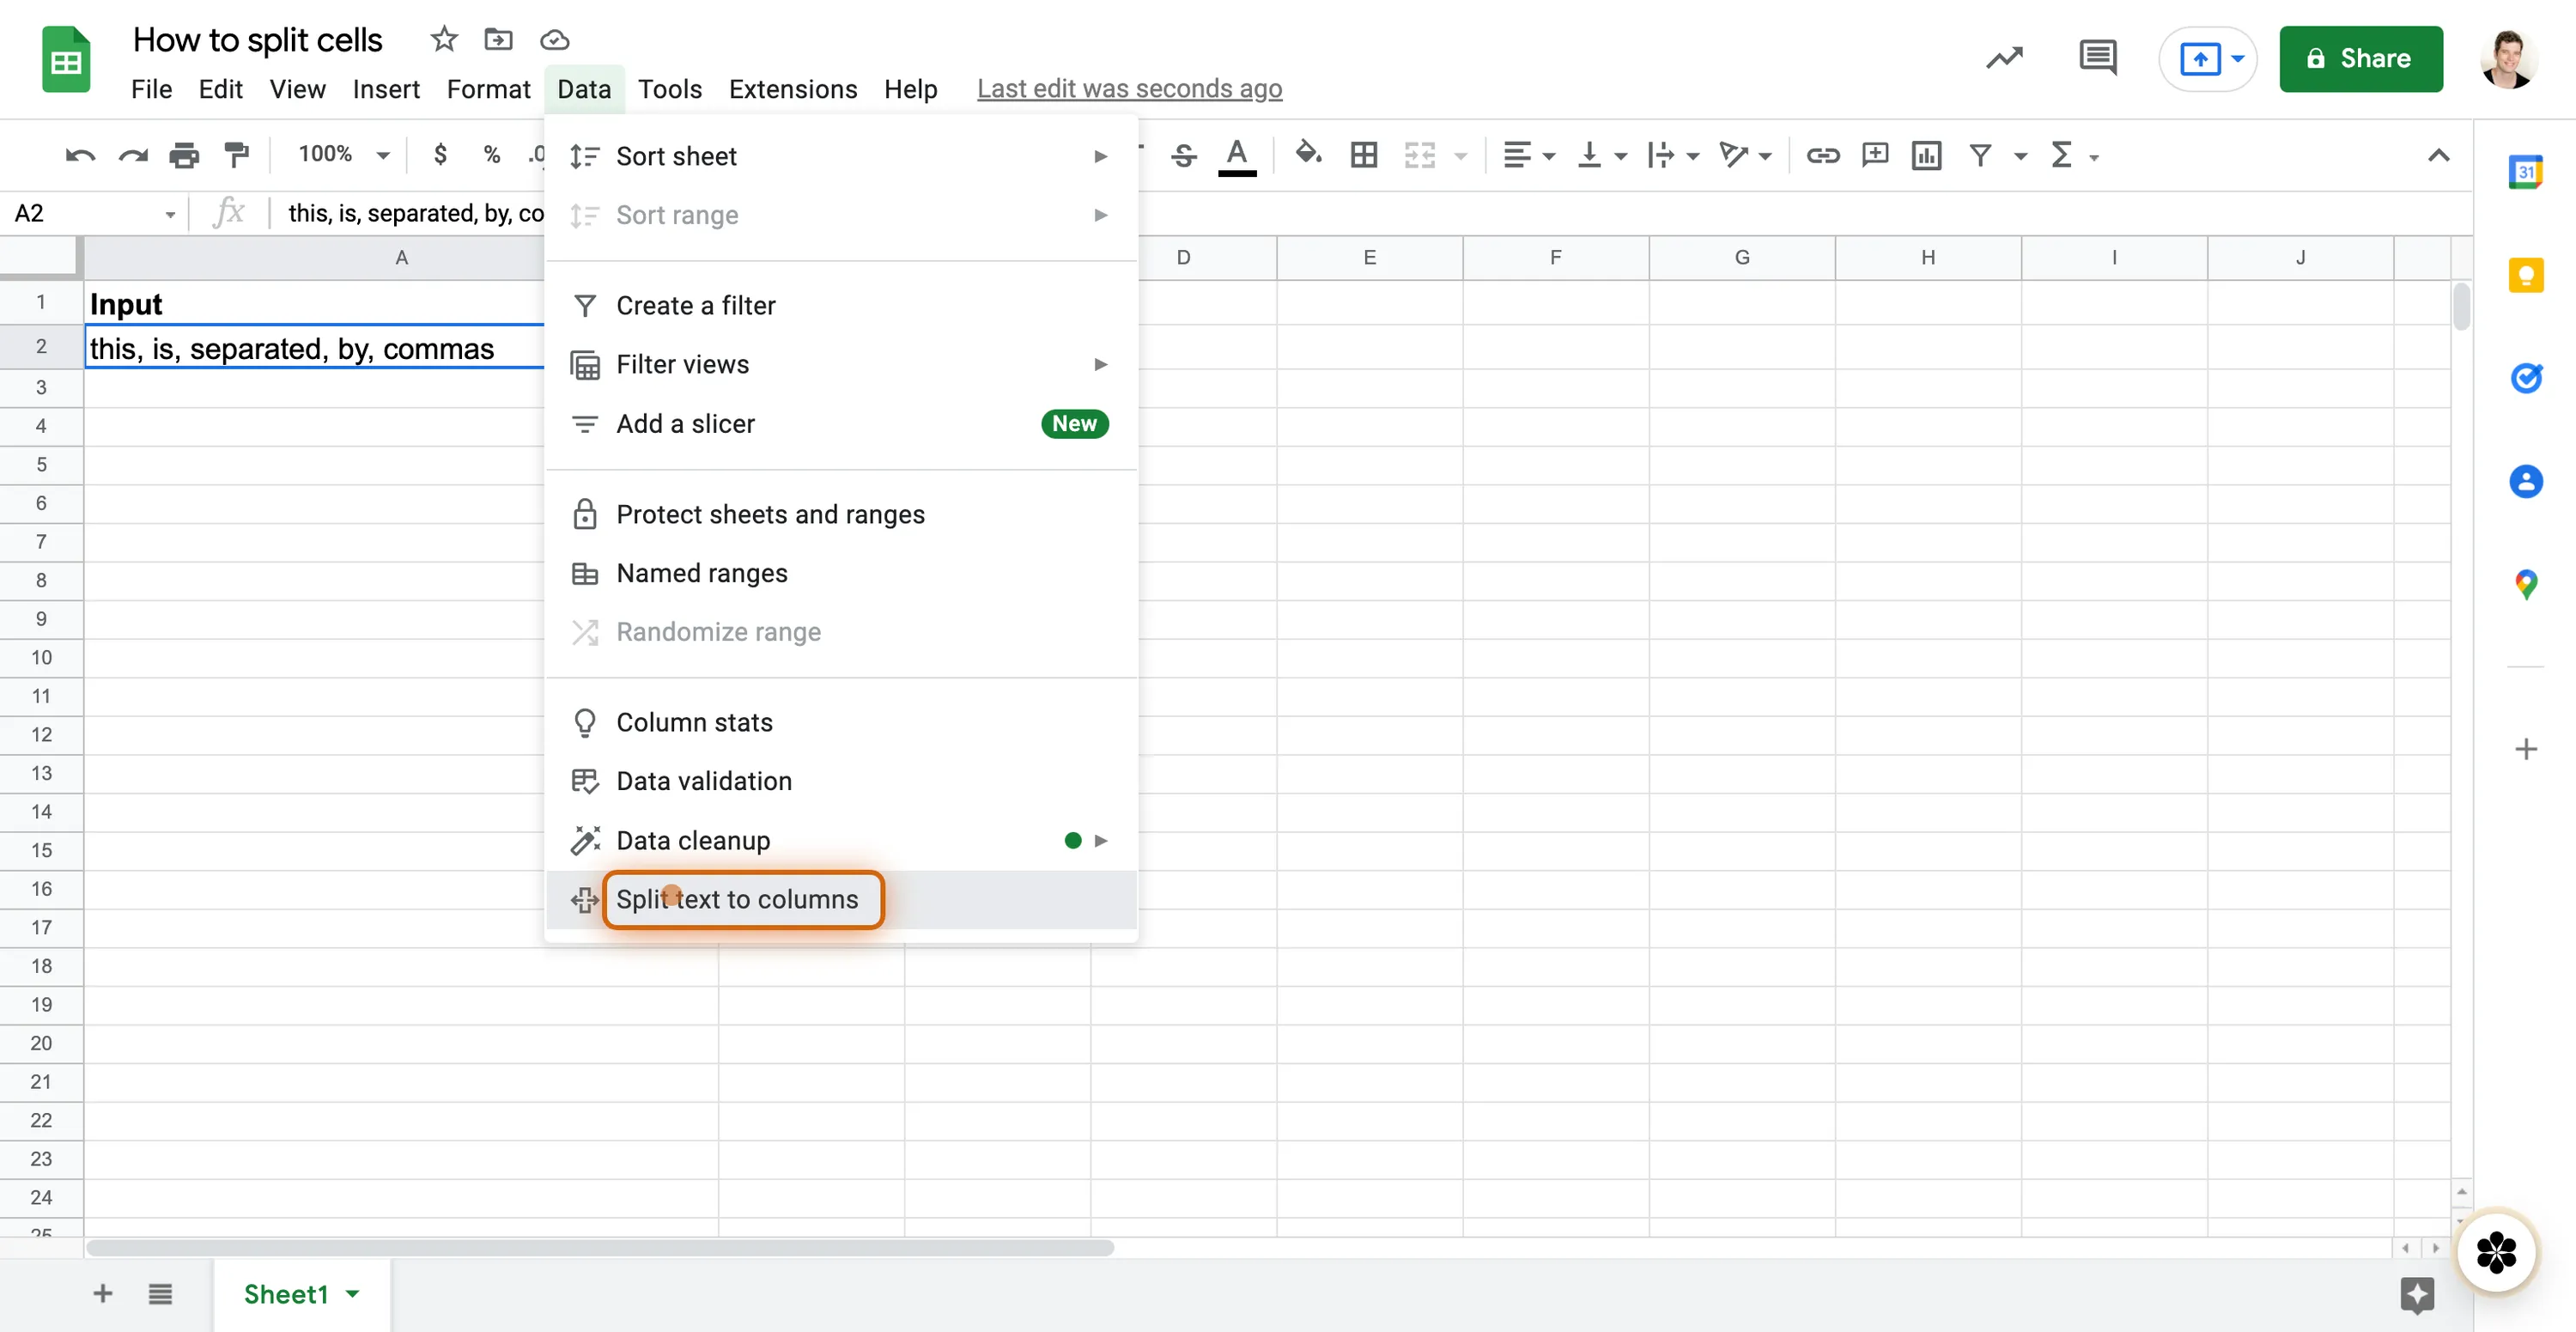This screenshot has width=2576, height=1332.
Task: Click the Insert comment icon
Action: (x=1875, y=155)
